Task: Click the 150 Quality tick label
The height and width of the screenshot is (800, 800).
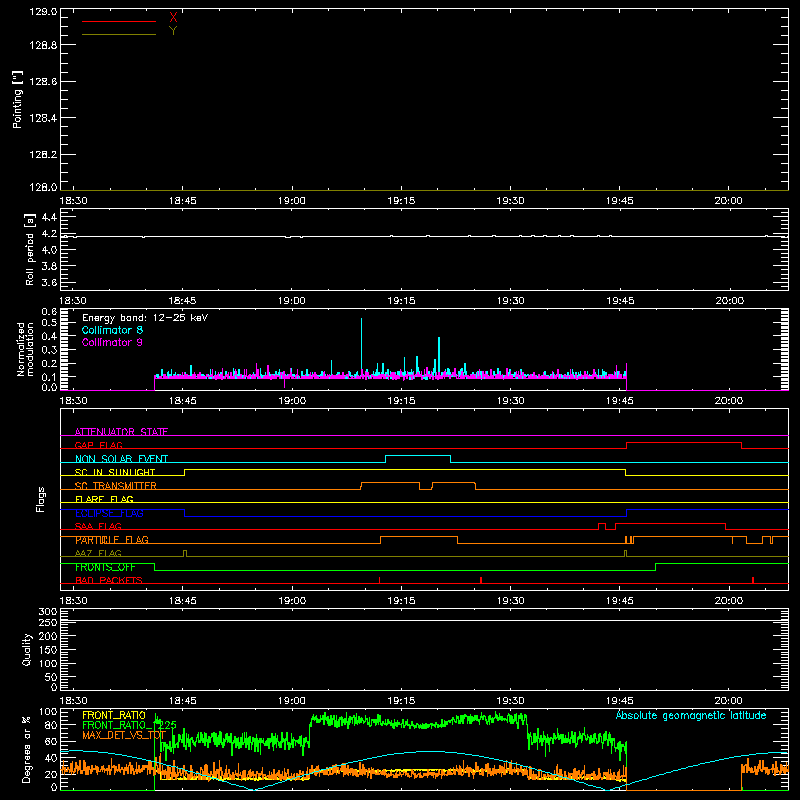Action: (x=48, y=650)
